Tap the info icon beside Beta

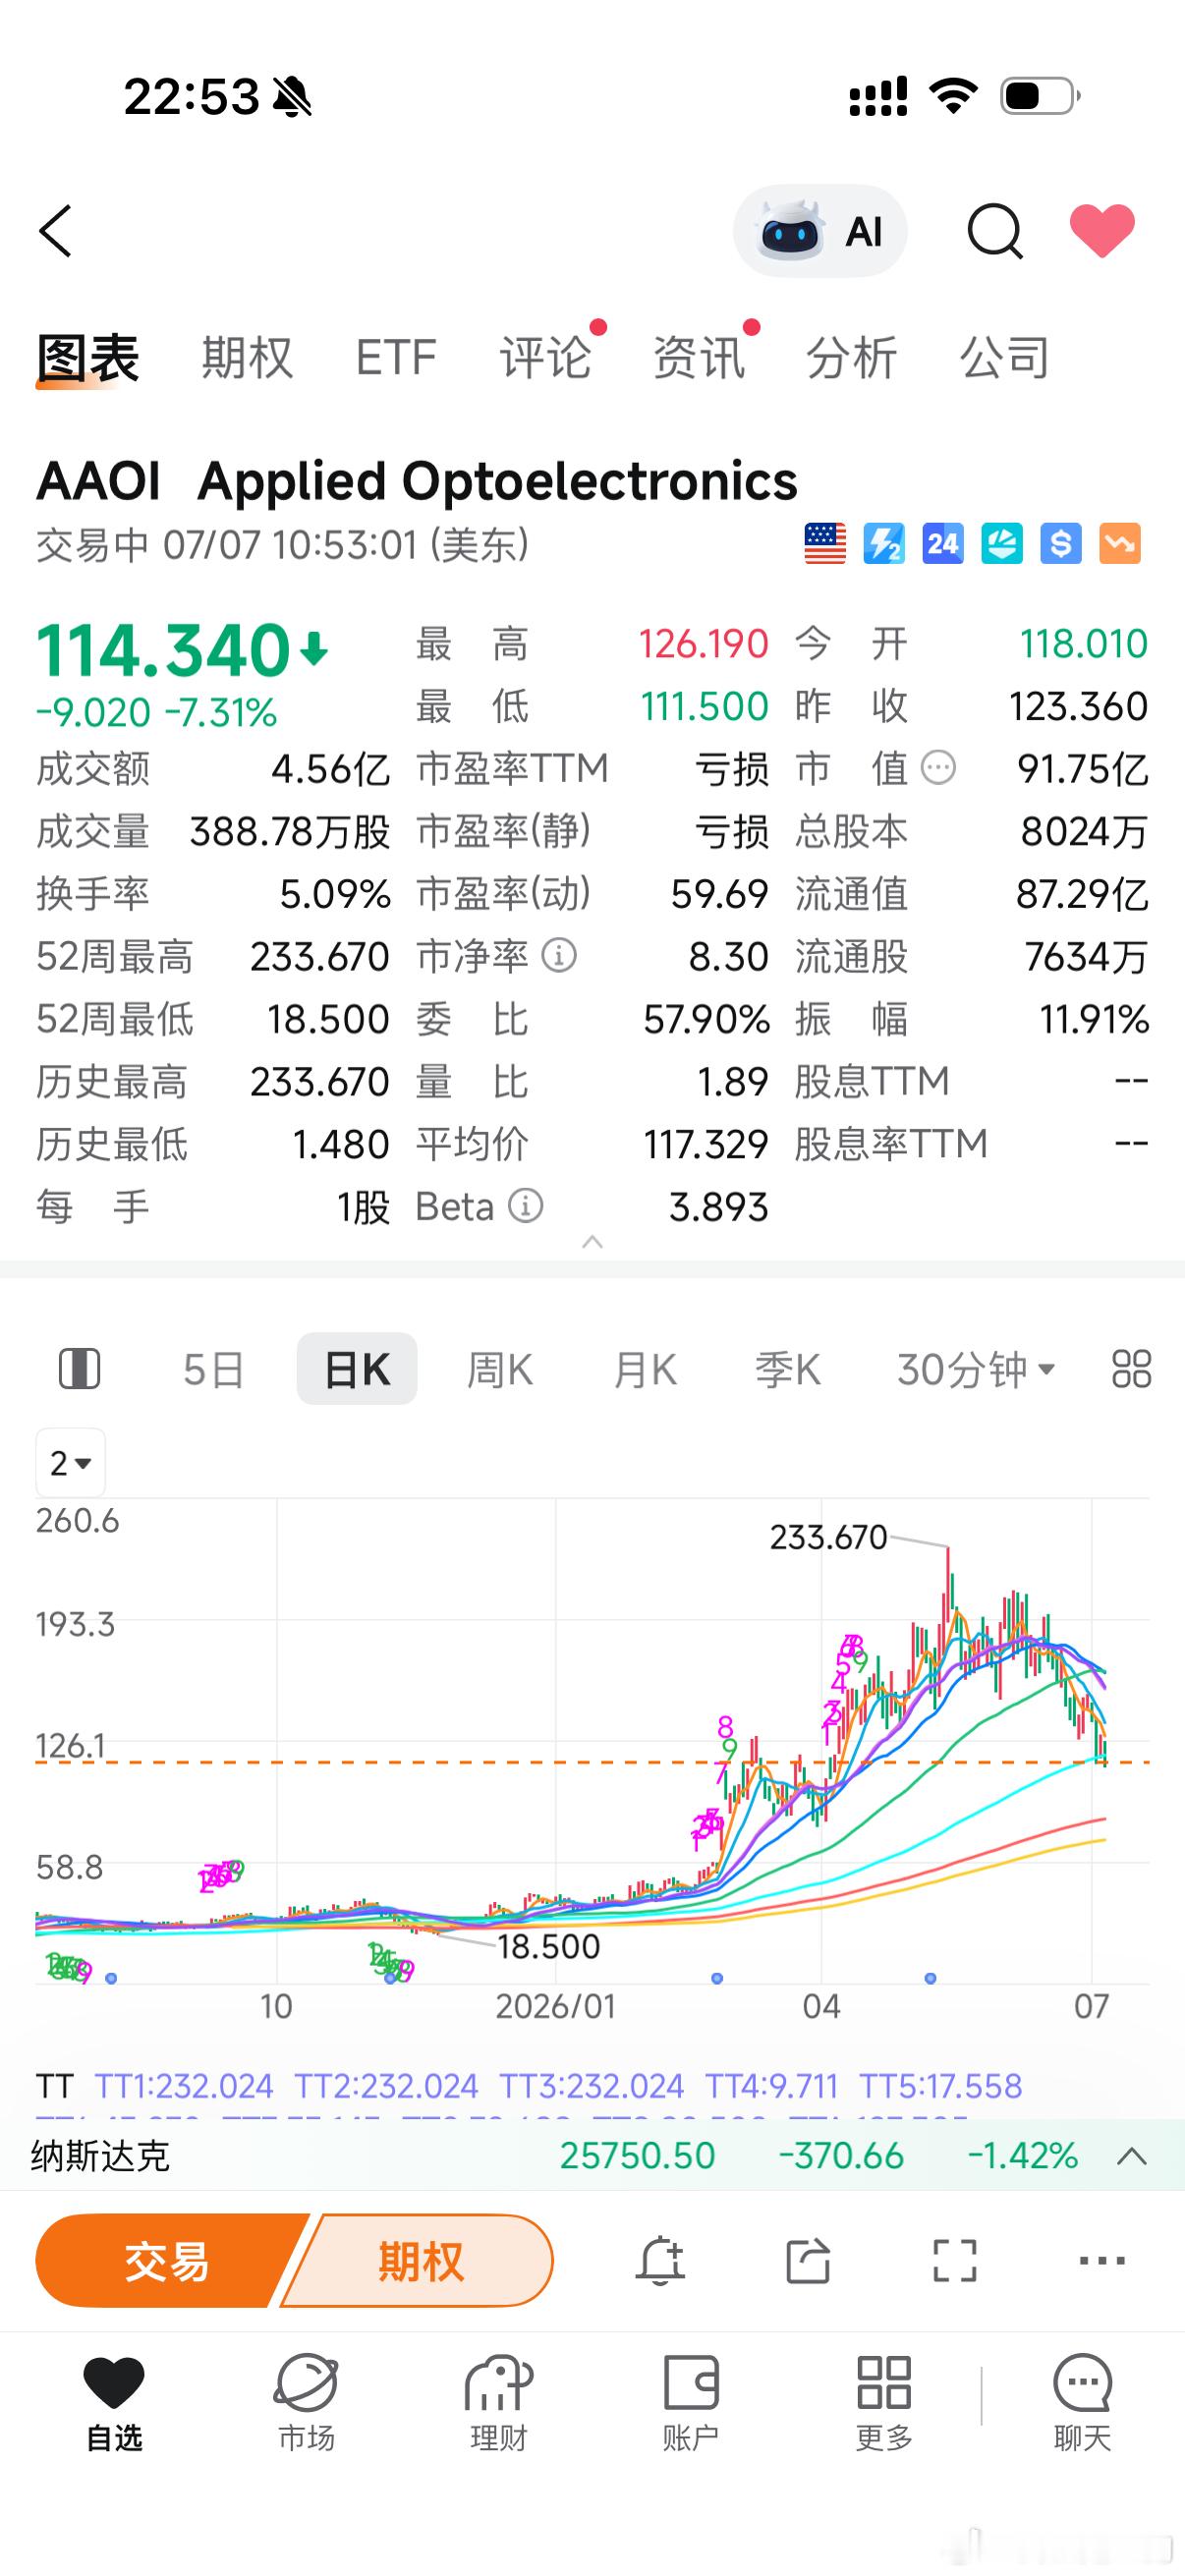click(526, 1206)
